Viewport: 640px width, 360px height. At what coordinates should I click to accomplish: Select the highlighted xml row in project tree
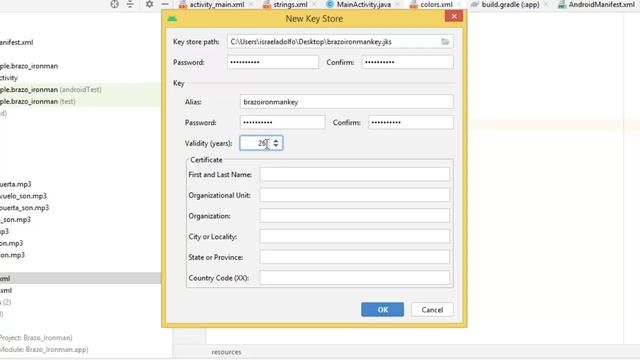[80, 278]
